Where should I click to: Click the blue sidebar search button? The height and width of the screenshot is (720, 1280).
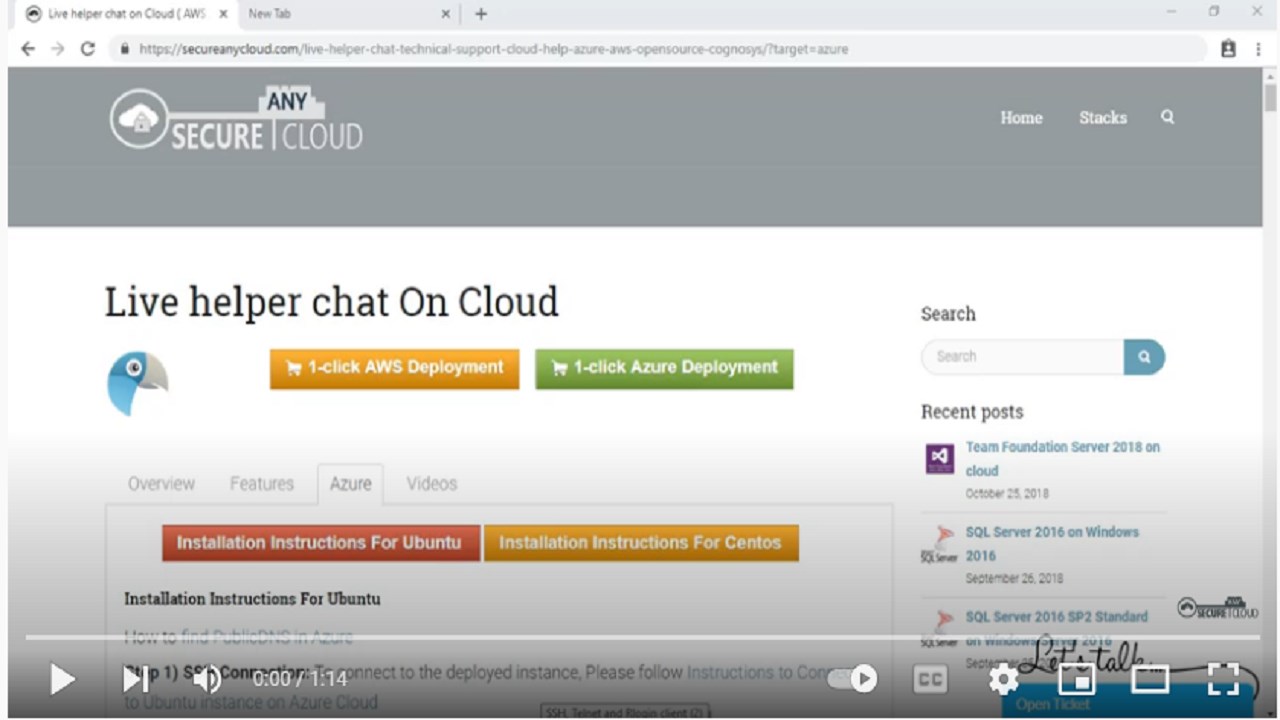[x=1144, y=357]
